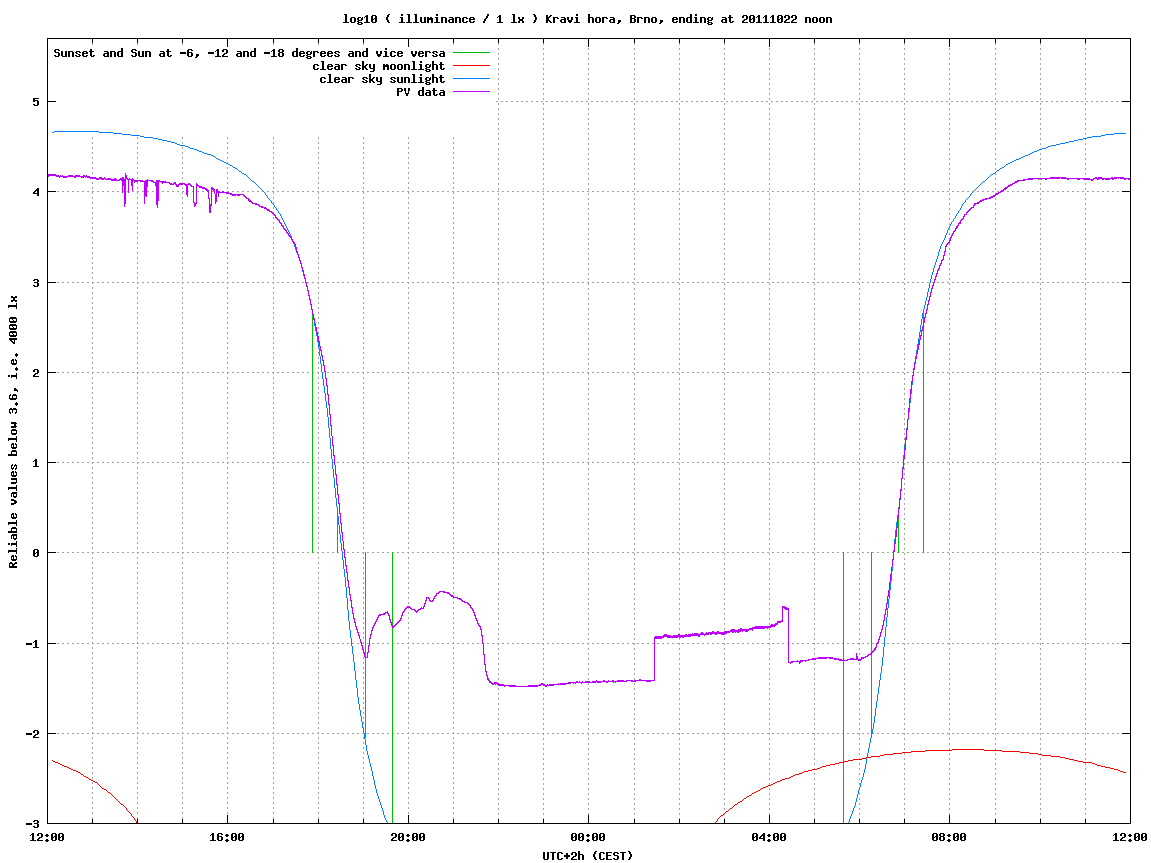Click the 04:00 x-axis label
Image resolution: width=1151 pixels, height=863 pixels.
[x=769, y=837]
